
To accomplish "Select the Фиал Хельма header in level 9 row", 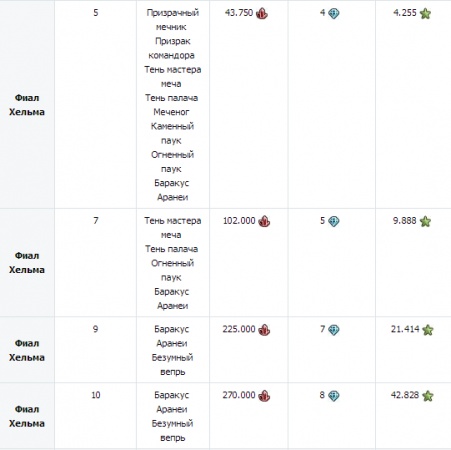I will point(27,350).
